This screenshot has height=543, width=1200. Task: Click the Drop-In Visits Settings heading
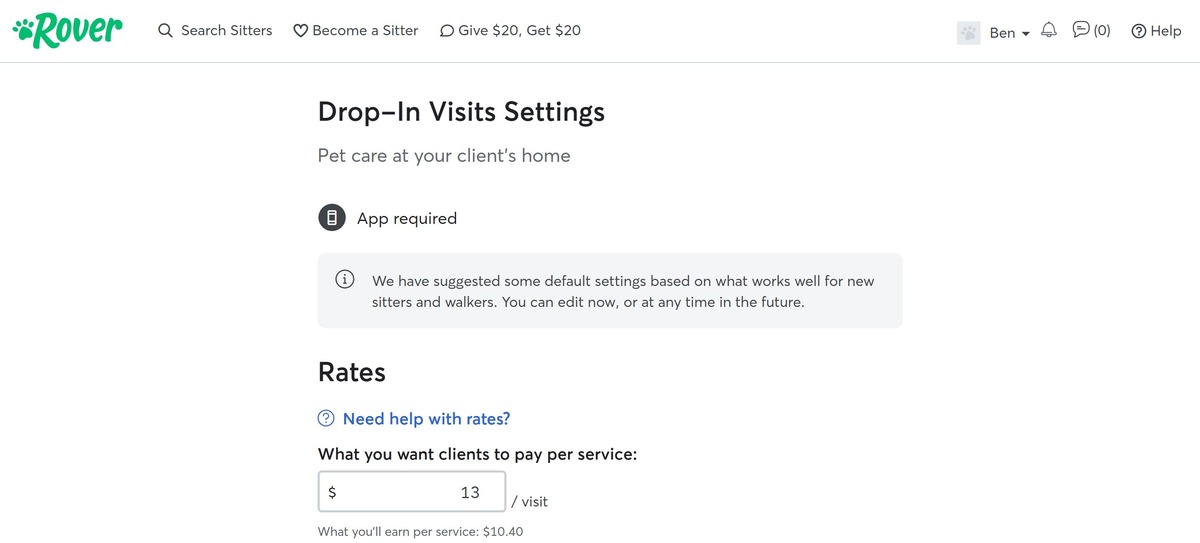coord(461,111)
